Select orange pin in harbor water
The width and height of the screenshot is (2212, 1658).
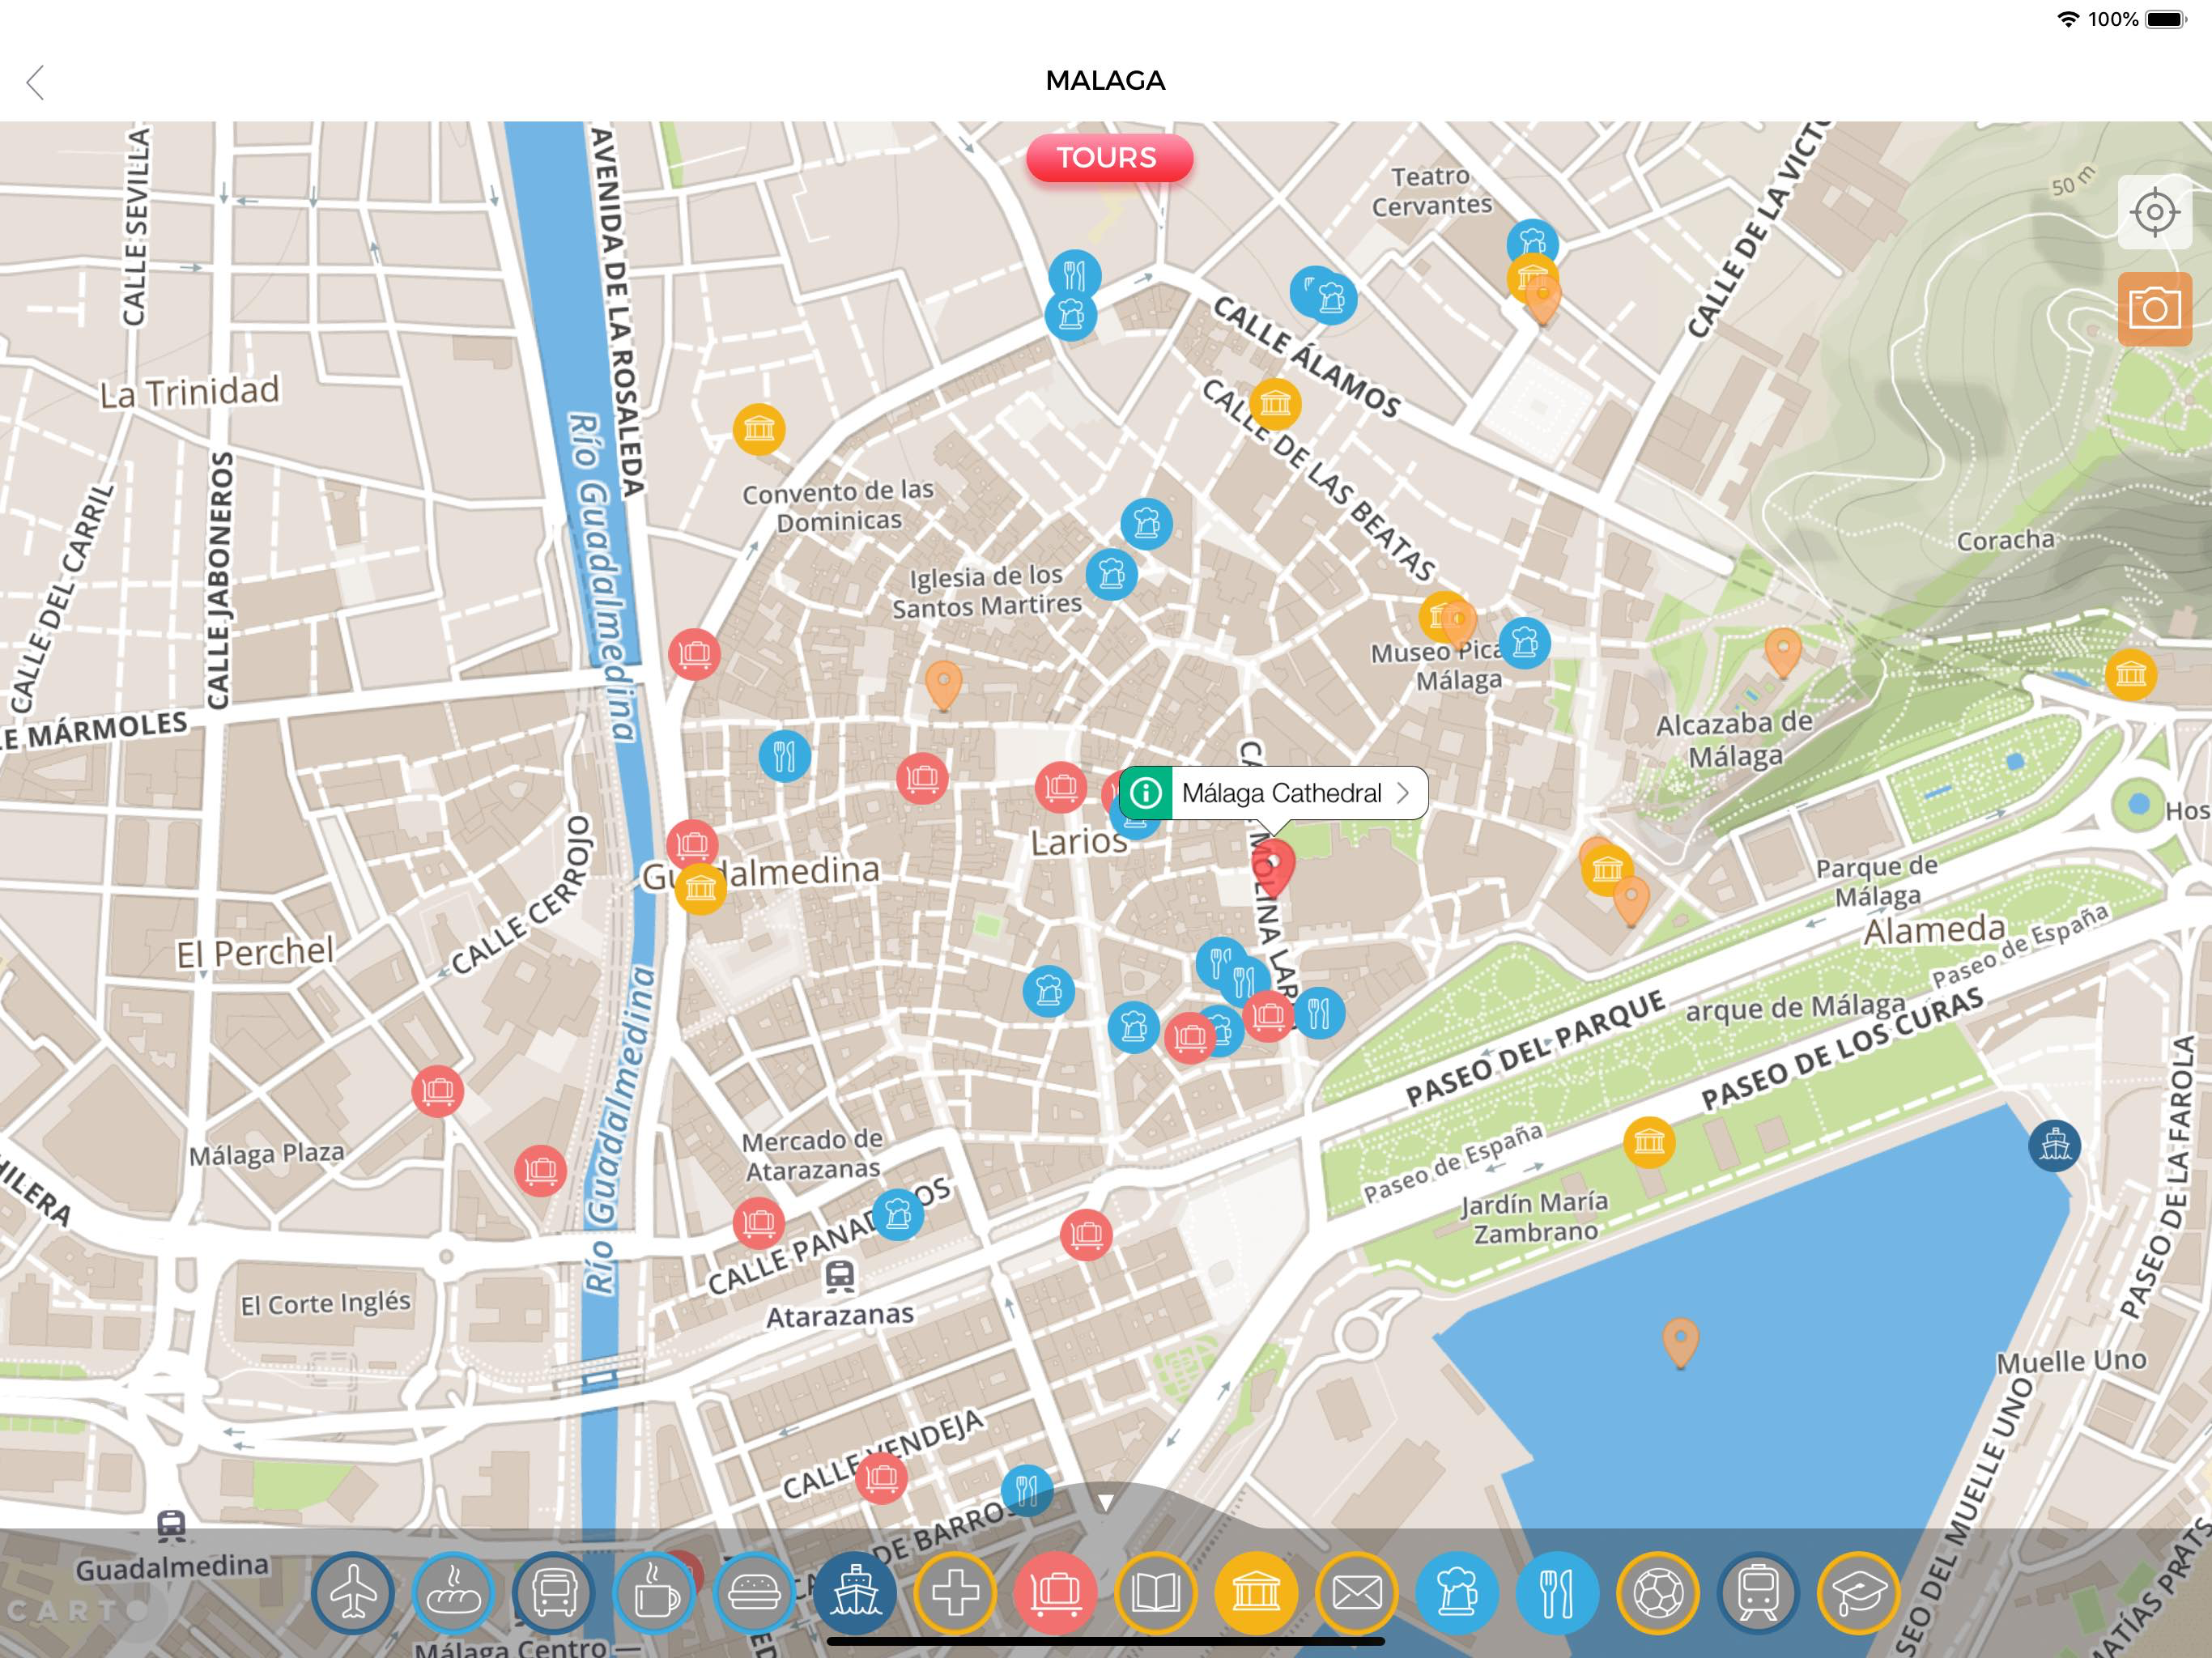(x=1680, y=1342)
